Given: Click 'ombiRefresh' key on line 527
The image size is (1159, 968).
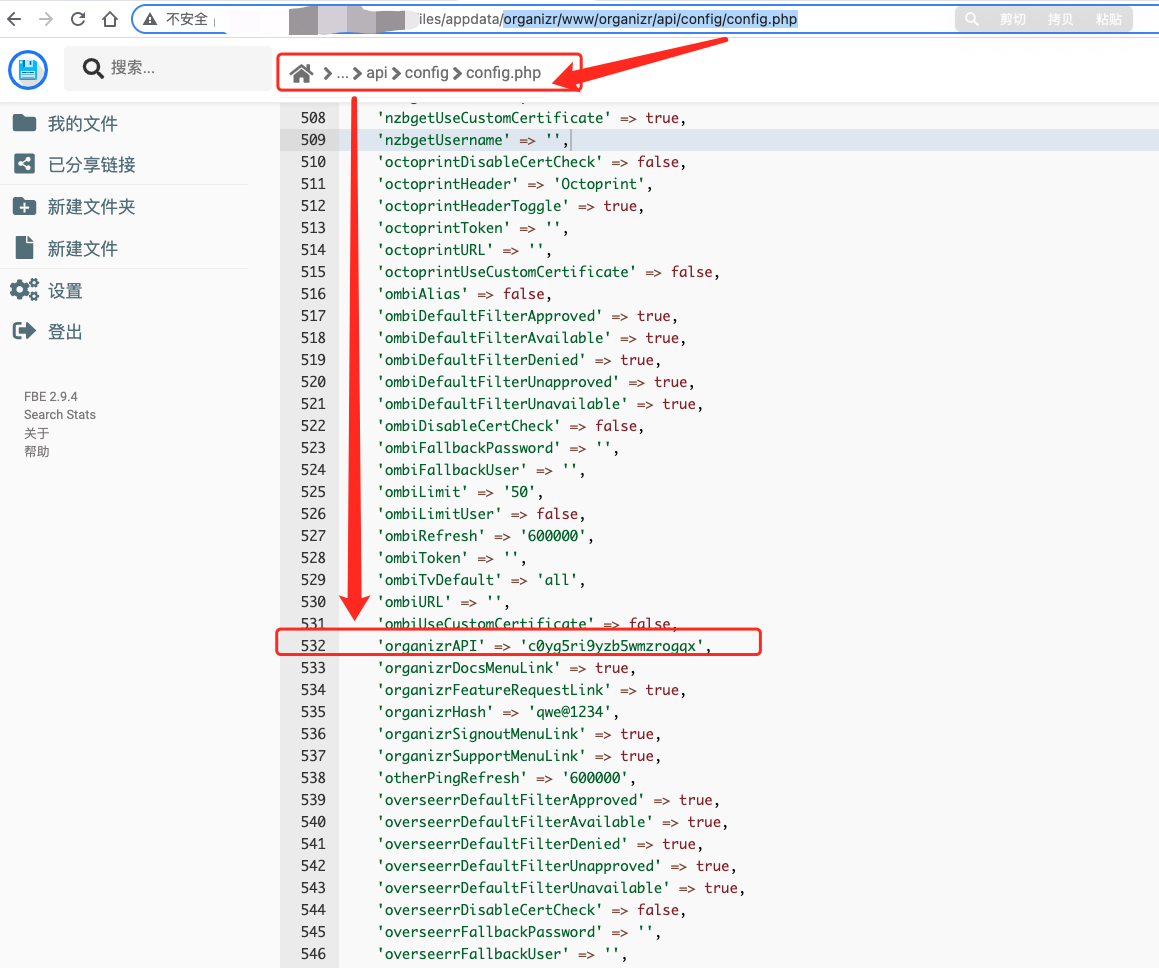Looking at the screenshot, I should click(432, 536).
